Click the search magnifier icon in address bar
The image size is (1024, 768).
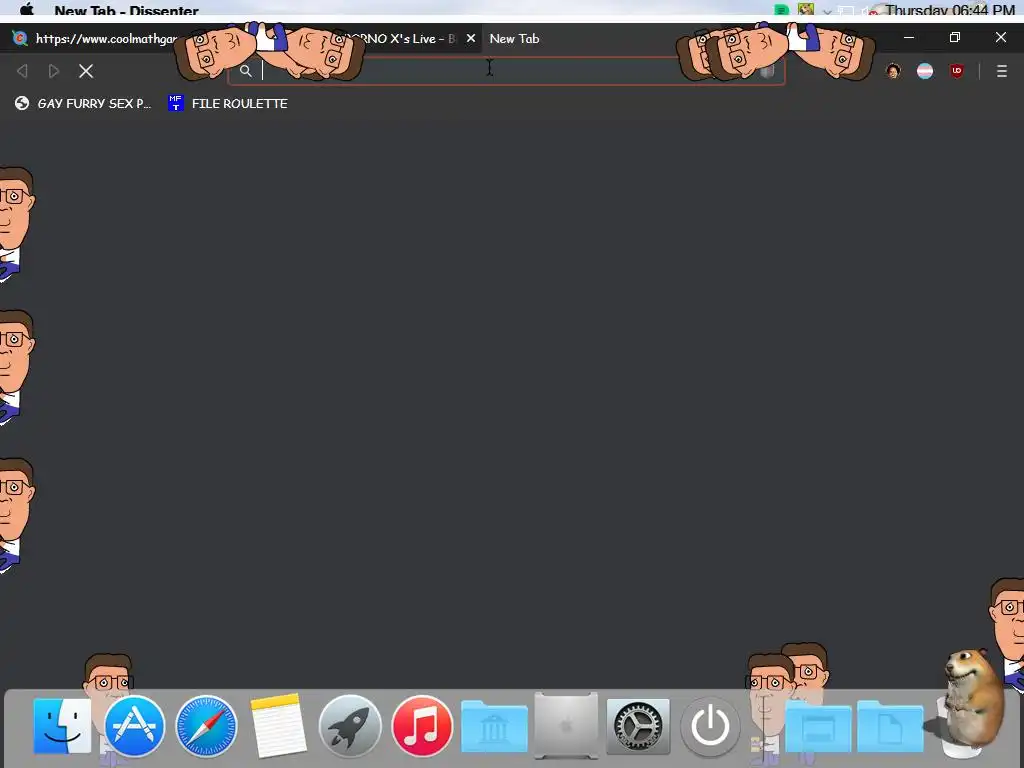(x=246, y=71)
